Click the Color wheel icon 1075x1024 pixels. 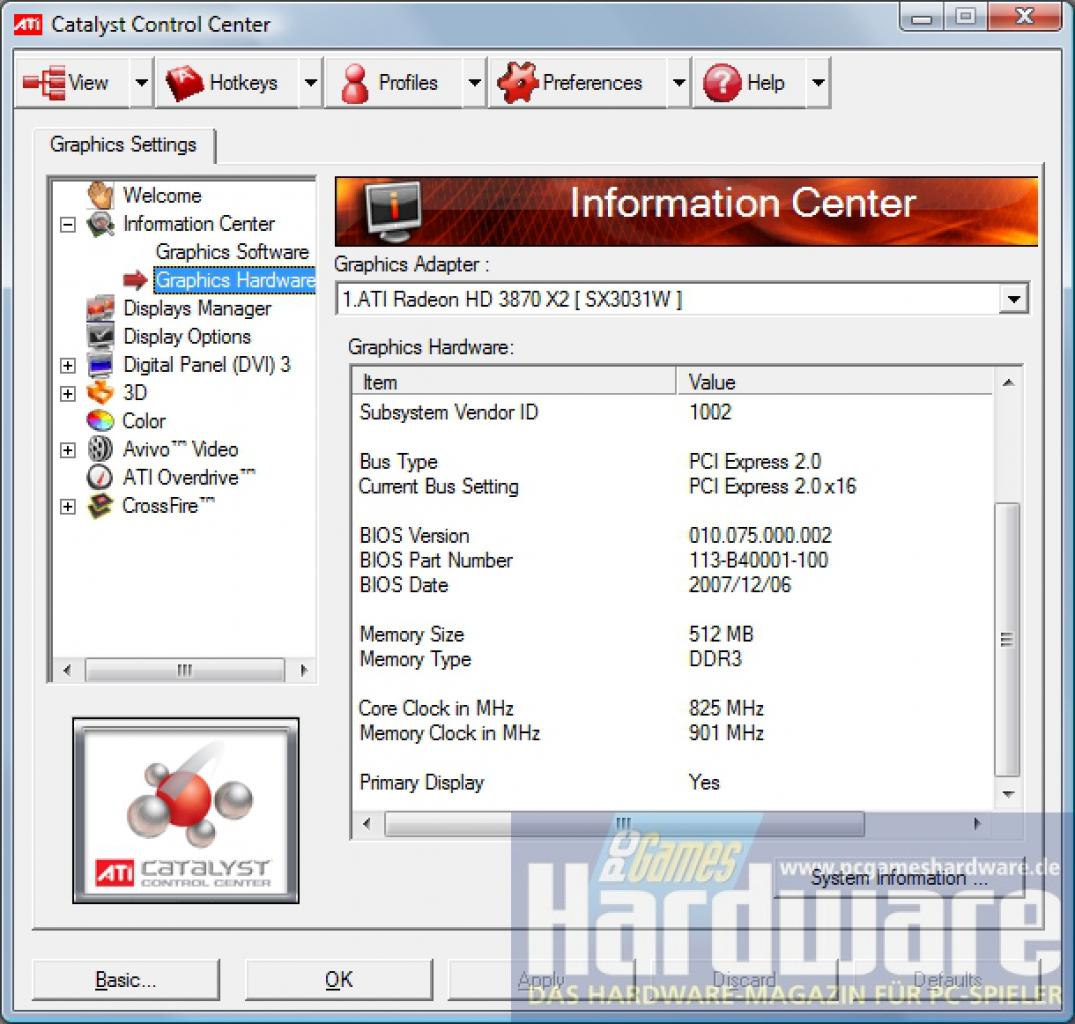tap(100, 421)
